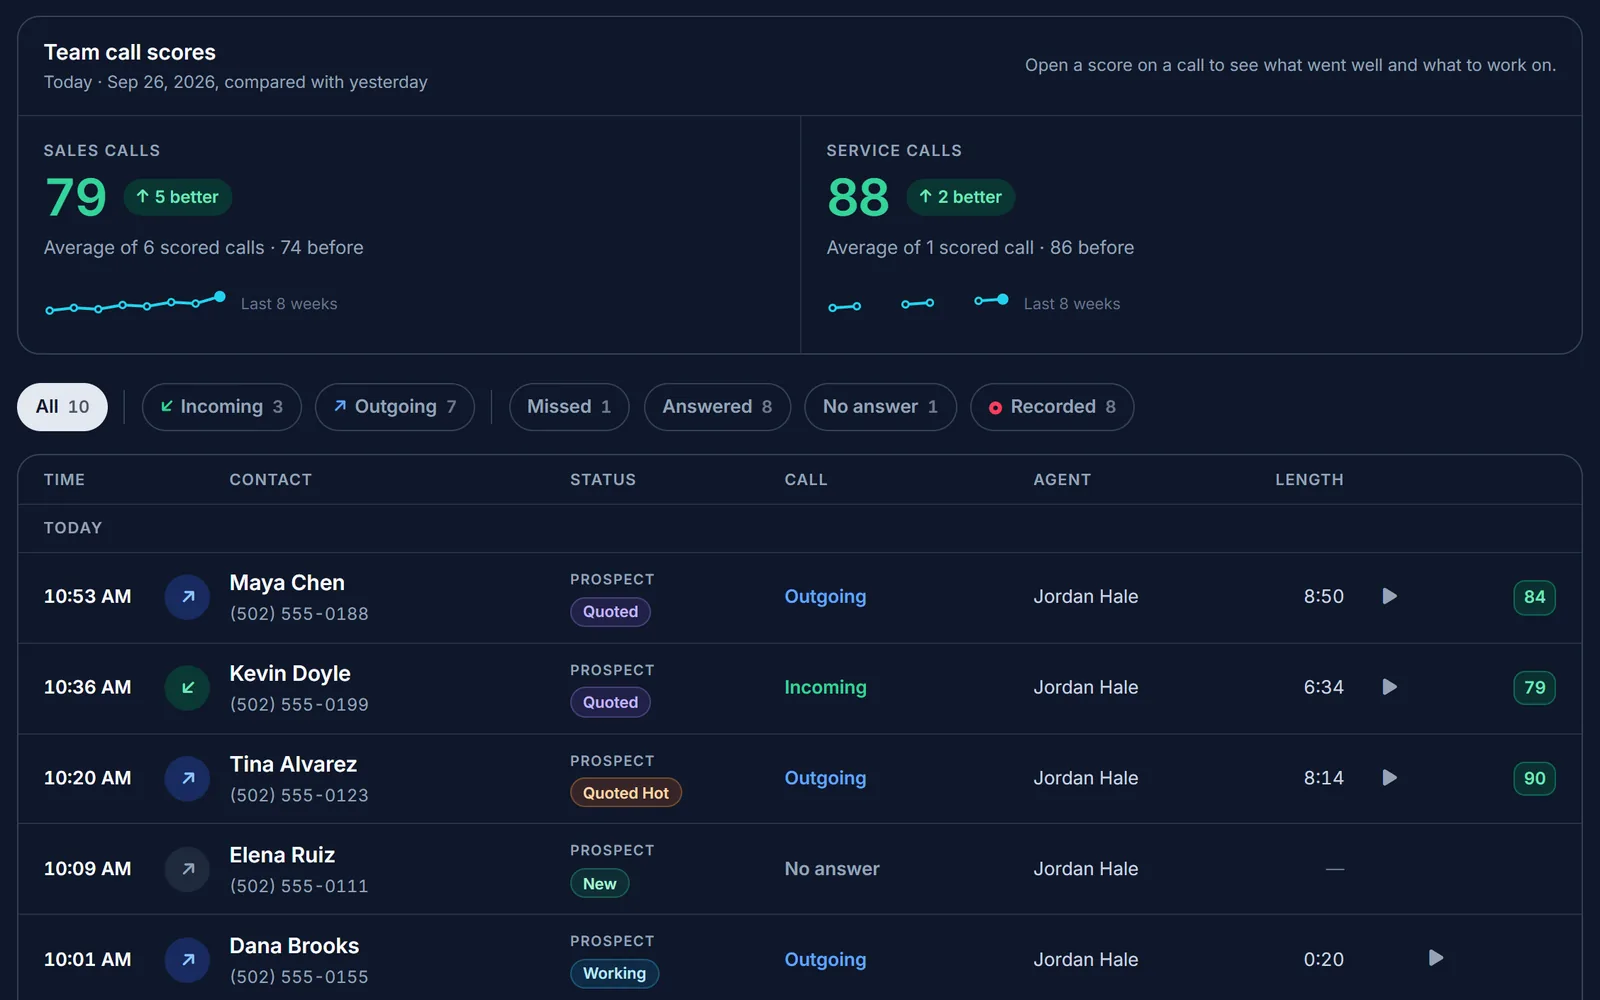Show Missed calls only
This screenshot has width=1600, height=1000.
569,407
